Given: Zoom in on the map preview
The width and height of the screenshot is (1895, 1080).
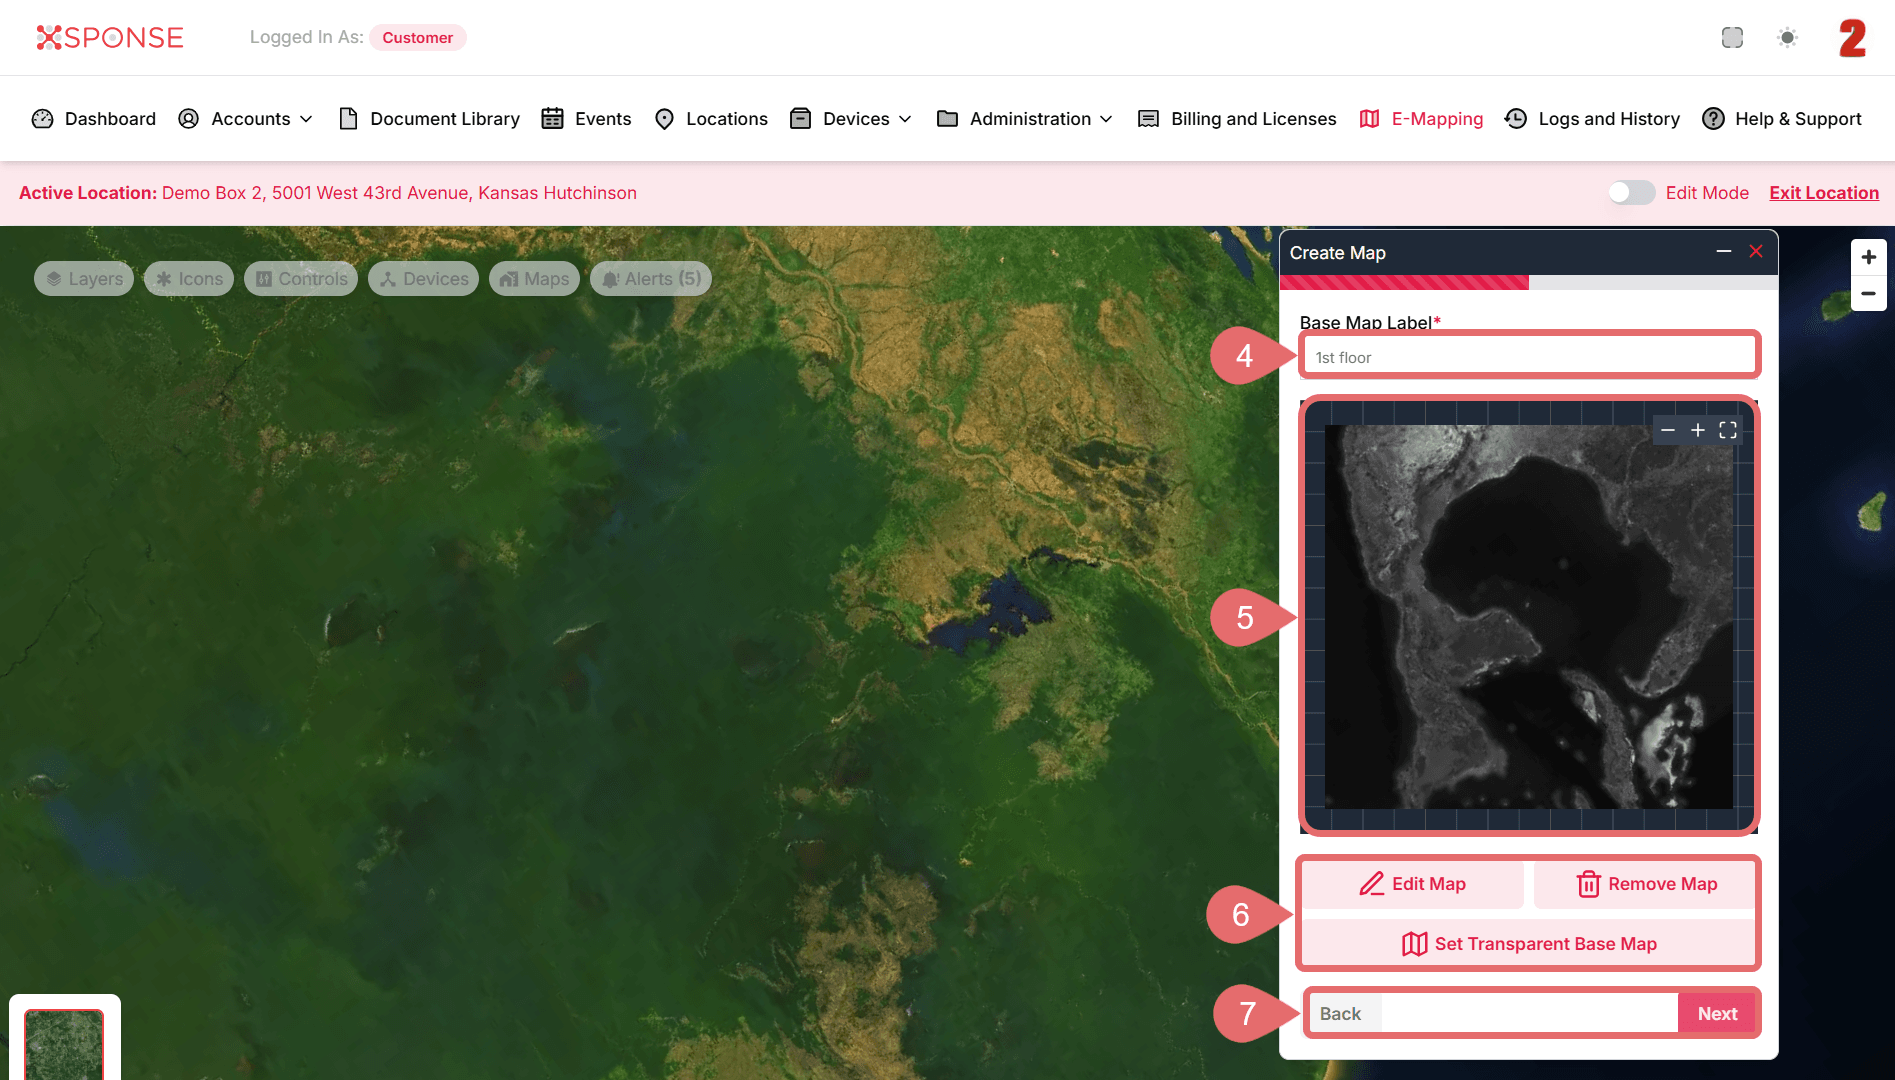Looking at the screenshot, I should coord(1698,430).
